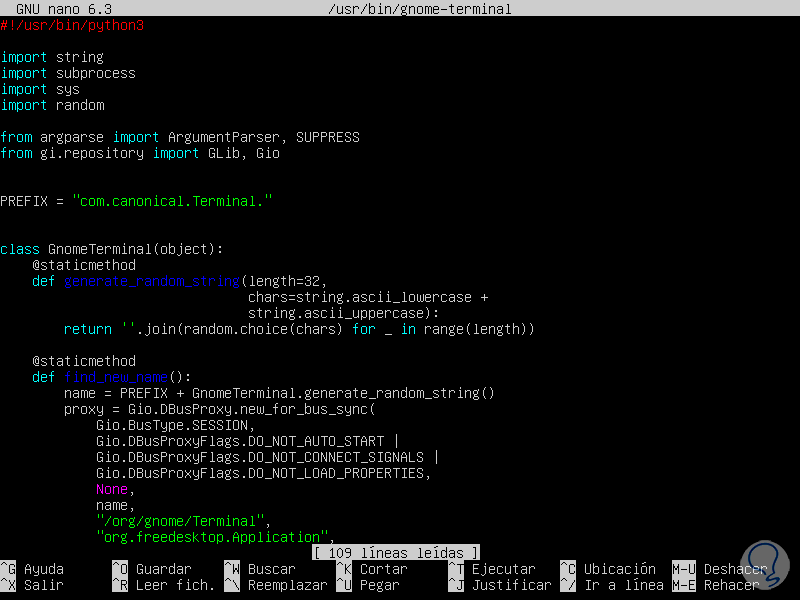Click the M-E Rehacer redo shortcut
Viewport: 800px width, 600px height.
pyautogui.click(x=716, y=585)
